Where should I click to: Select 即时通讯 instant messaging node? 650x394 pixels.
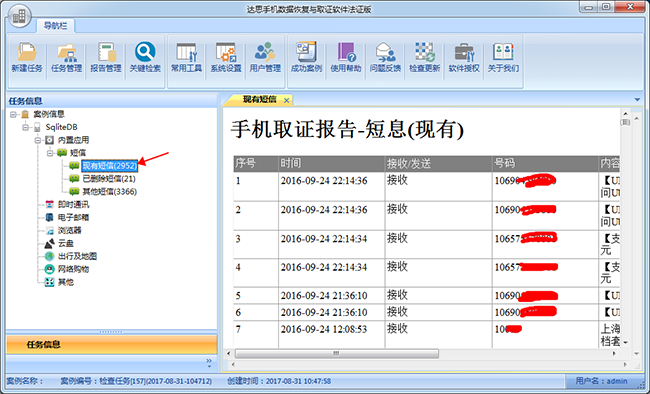click(x=73, y=204)
